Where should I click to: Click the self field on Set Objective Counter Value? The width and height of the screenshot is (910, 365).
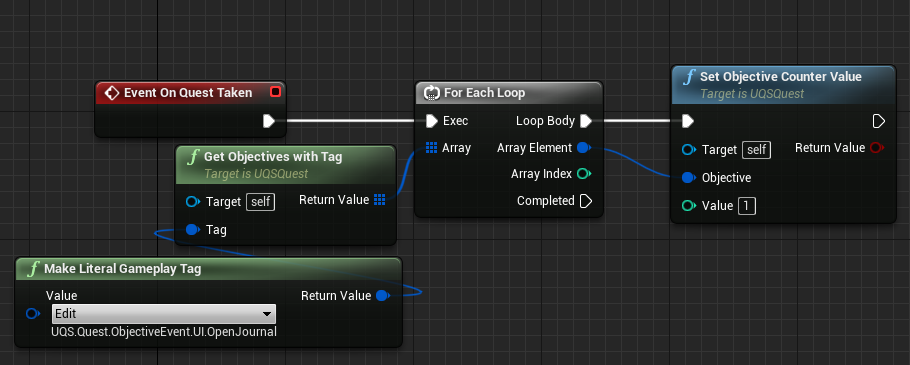point(756,150)
